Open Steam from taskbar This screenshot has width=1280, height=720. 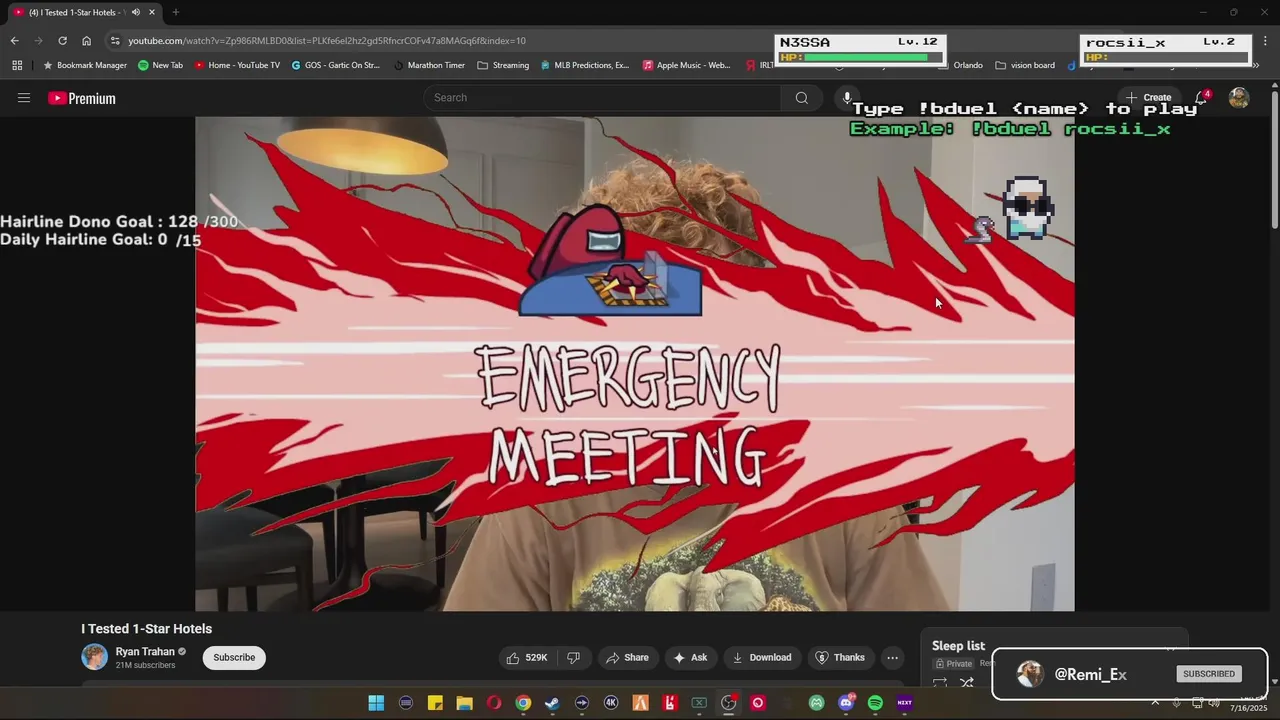click(552, 703)
